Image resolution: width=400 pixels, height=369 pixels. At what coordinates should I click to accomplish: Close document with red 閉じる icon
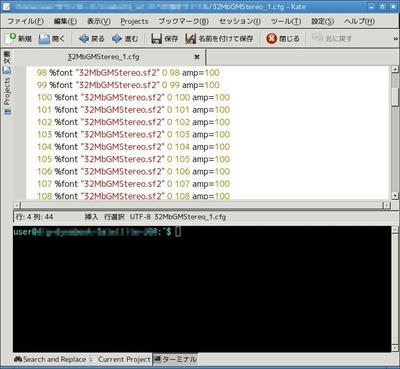click(x=283, y=39)
